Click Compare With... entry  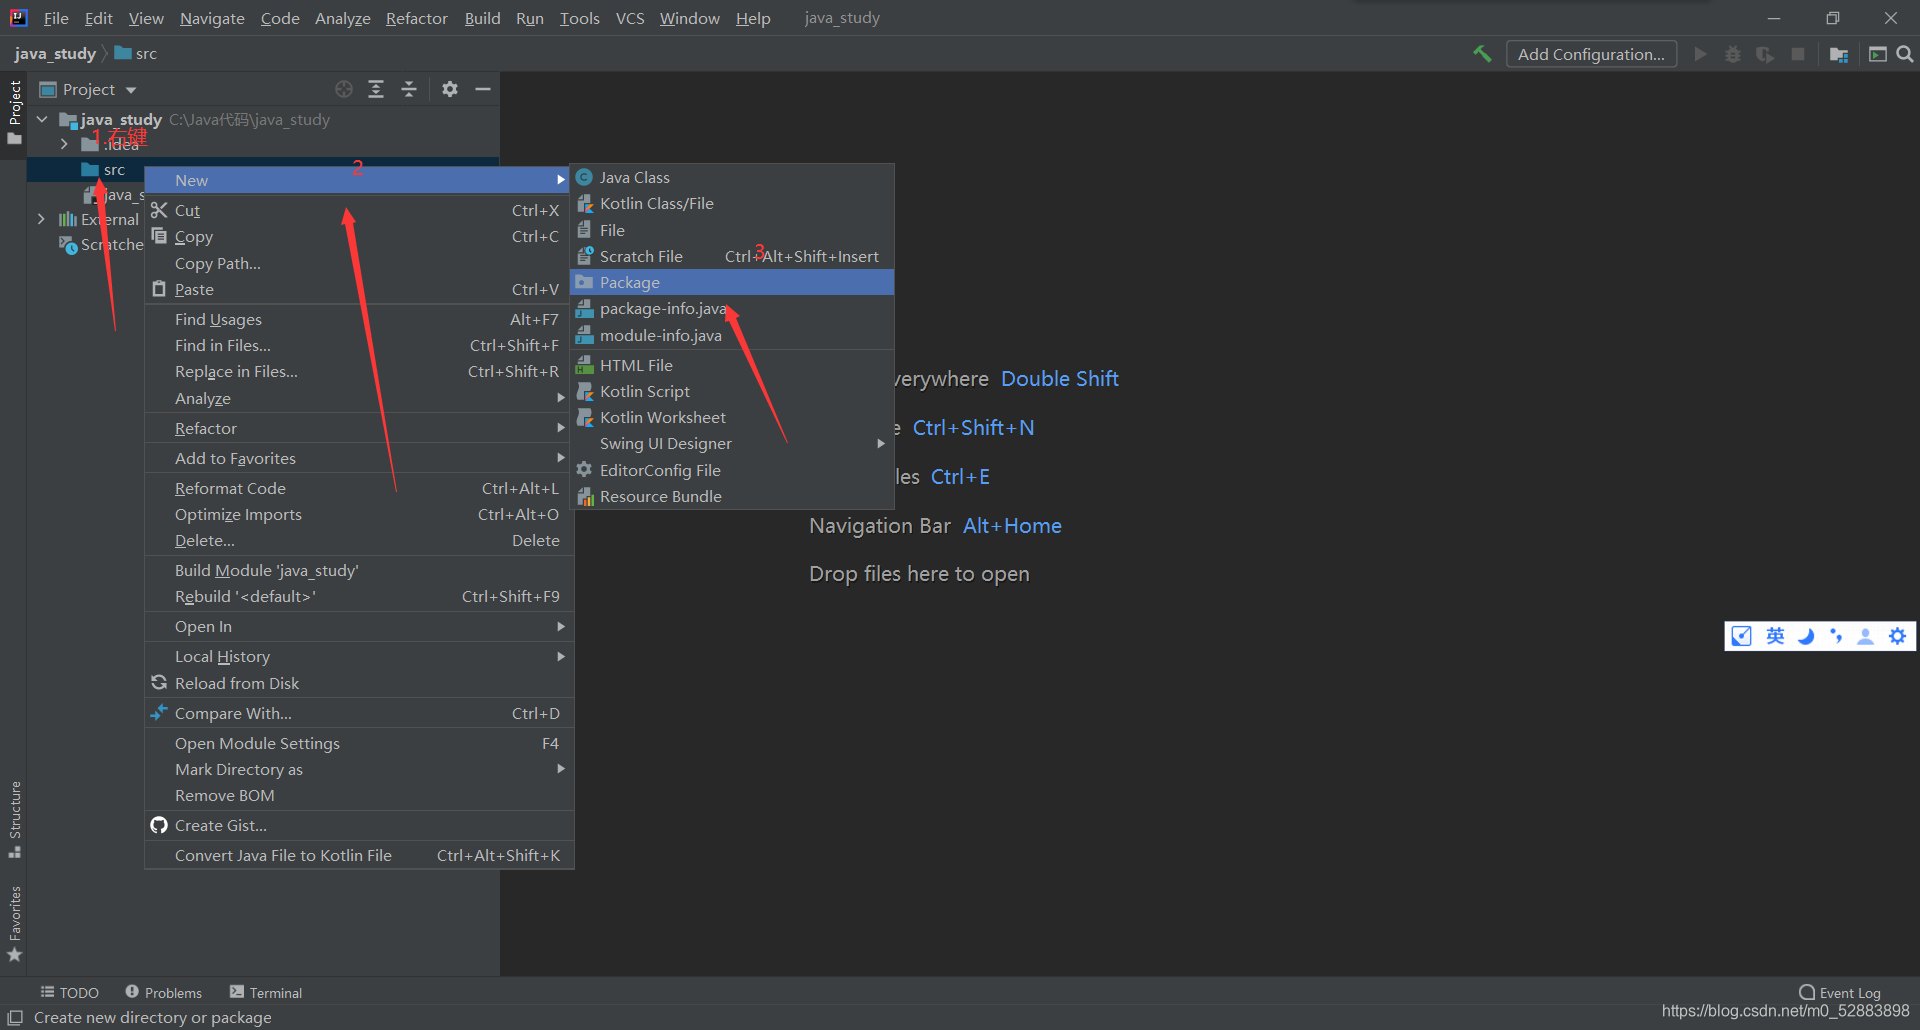coord(360,713)
